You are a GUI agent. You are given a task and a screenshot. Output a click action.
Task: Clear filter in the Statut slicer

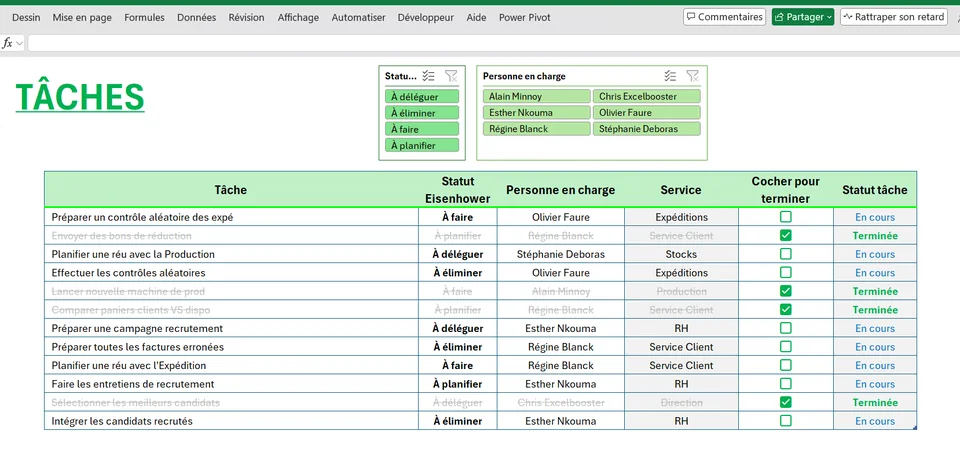(451, 76)
